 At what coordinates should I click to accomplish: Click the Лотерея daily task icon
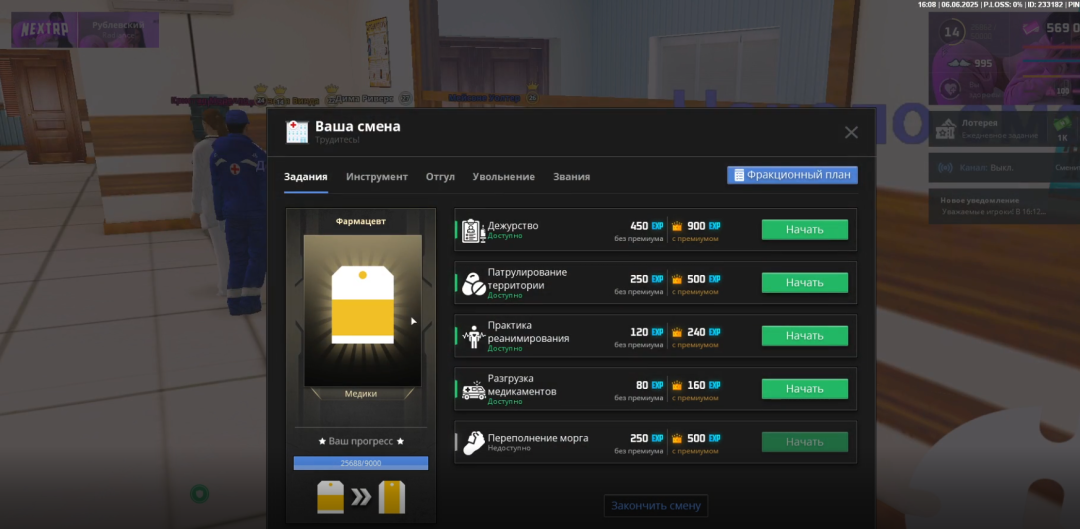[x=946, y=128]
